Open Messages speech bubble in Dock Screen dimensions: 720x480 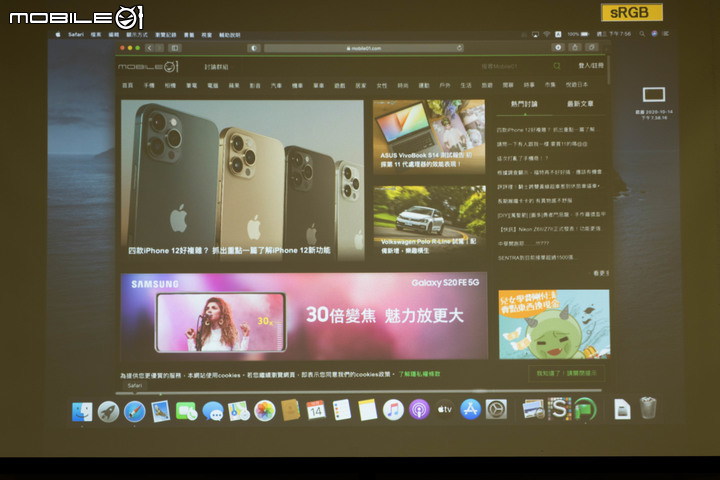(213, 411)
